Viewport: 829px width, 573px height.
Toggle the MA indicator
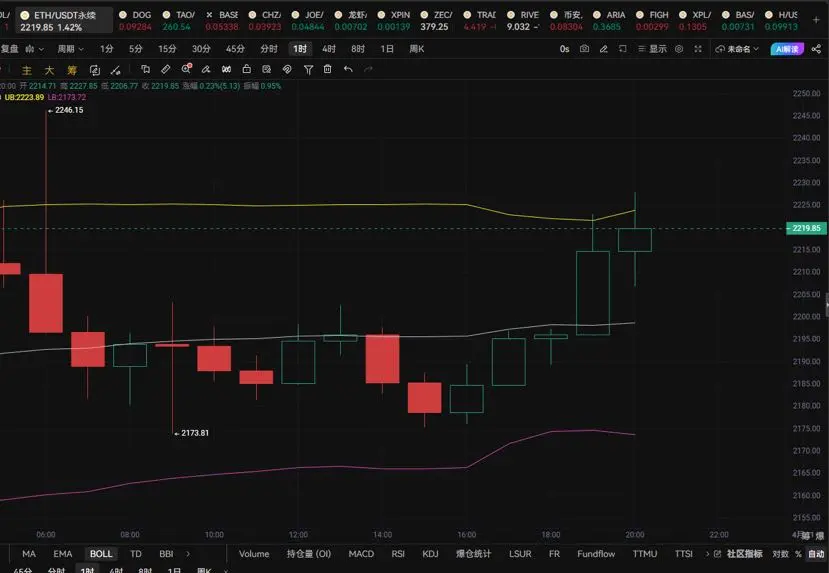coord(29,553)
